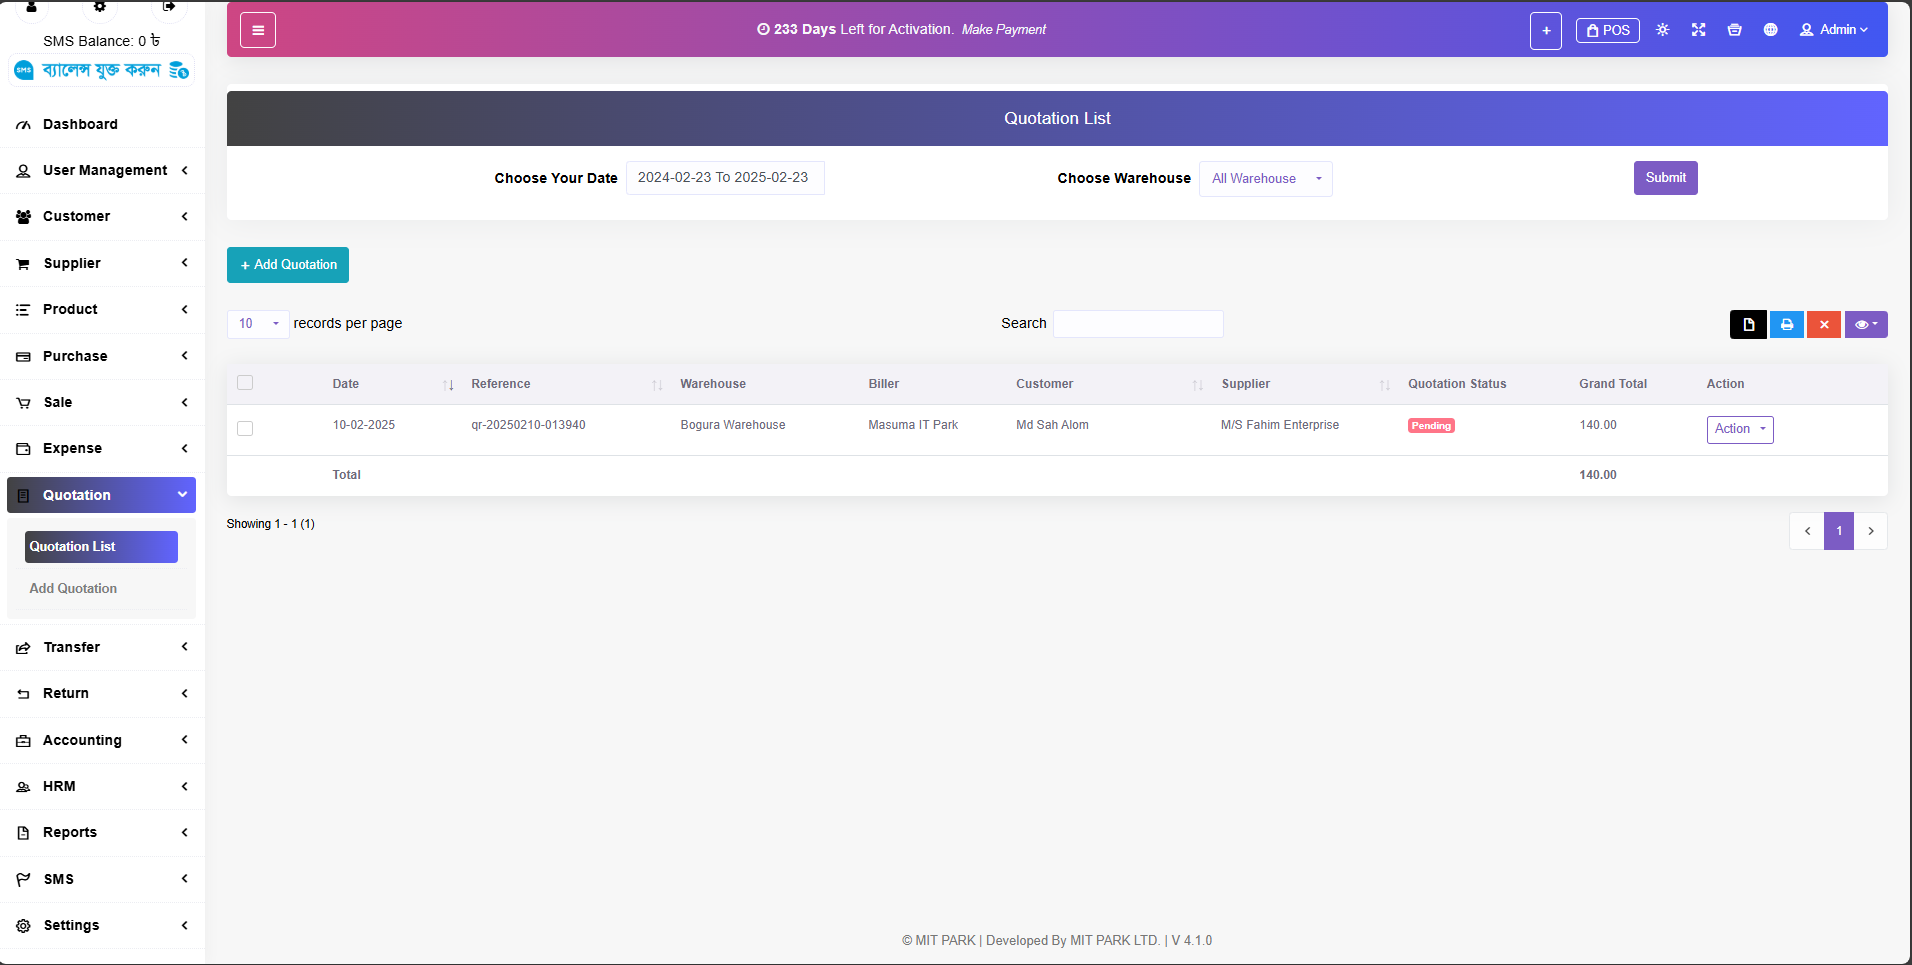This screenshot has width=1912, height=965.
Task: Click the red X delete icon
Action: 1823,324
